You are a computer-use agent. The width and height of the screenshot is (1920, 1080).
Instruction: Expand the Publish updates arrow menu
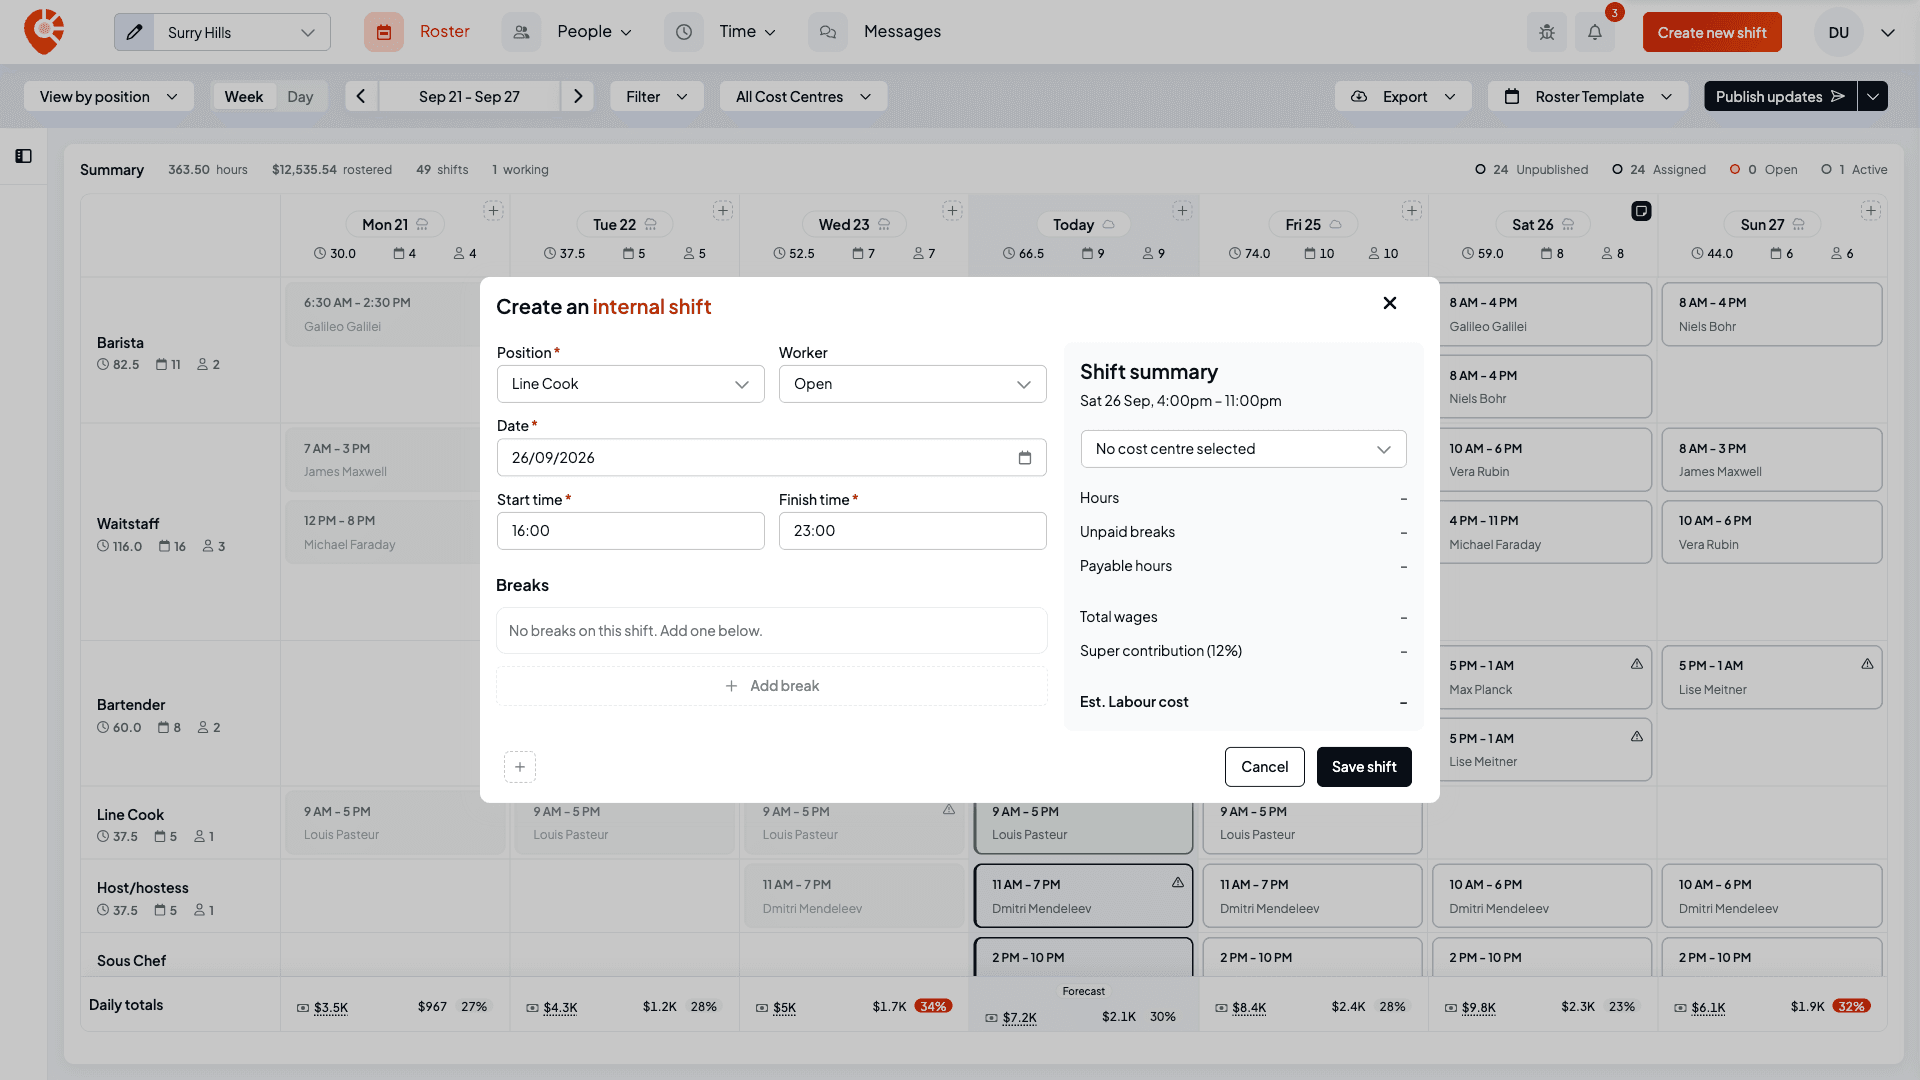1873,96
